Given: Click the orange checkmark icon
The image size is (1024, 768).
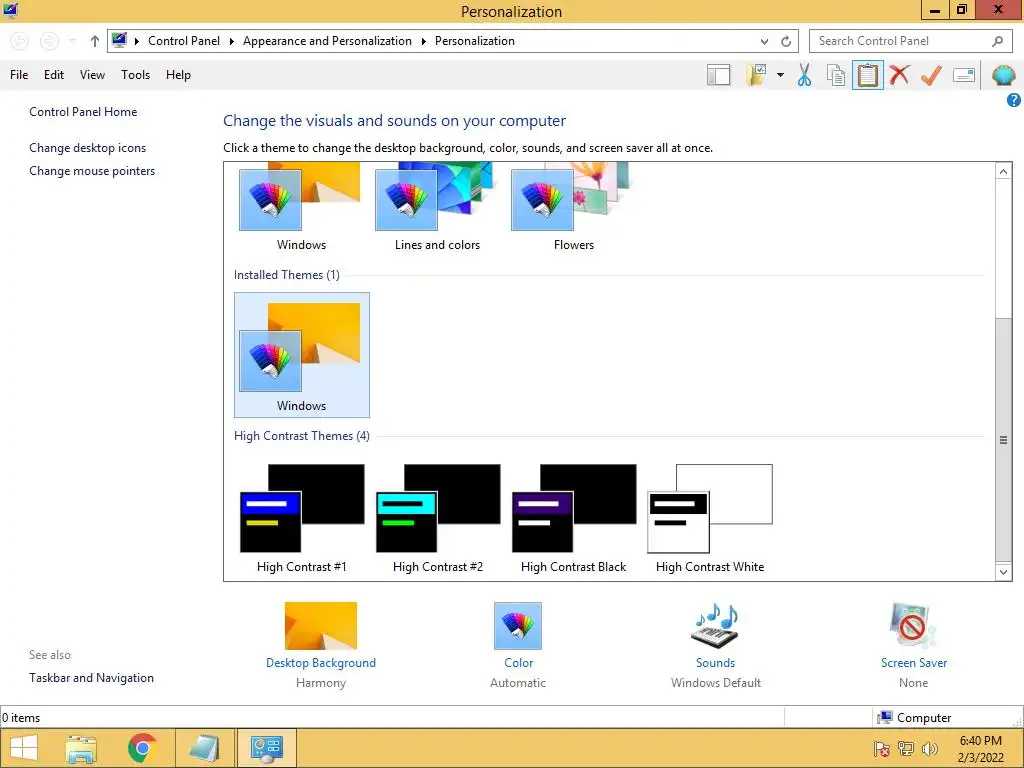Looking at the screenshot, I should [931, 75].
